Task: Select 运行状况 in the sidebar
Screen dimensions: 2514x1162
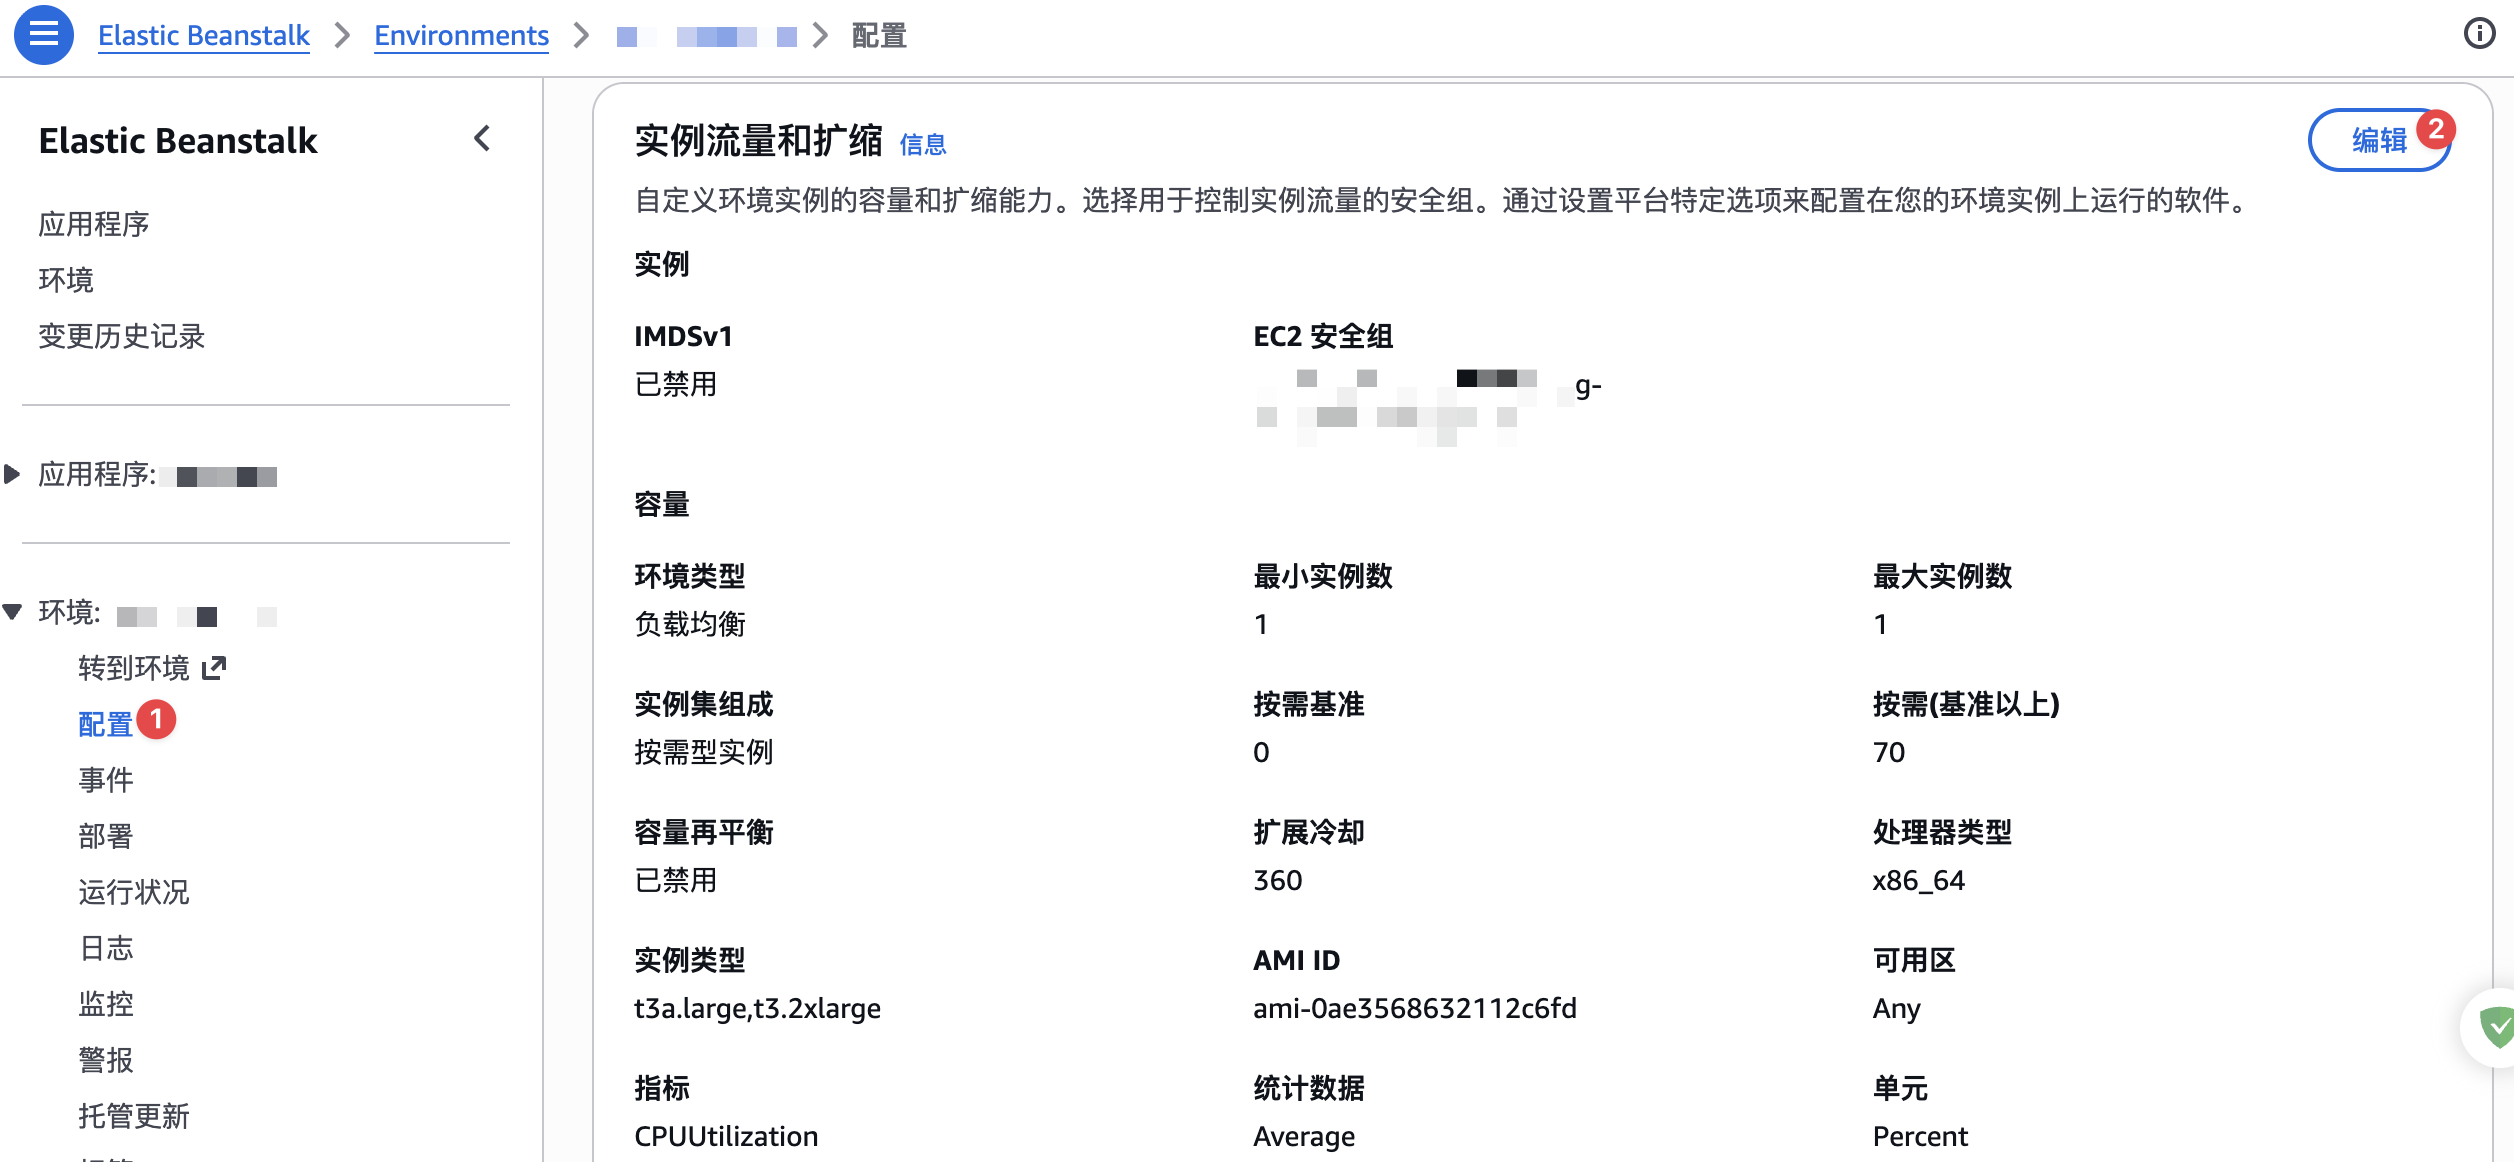Action: point(134,892)
